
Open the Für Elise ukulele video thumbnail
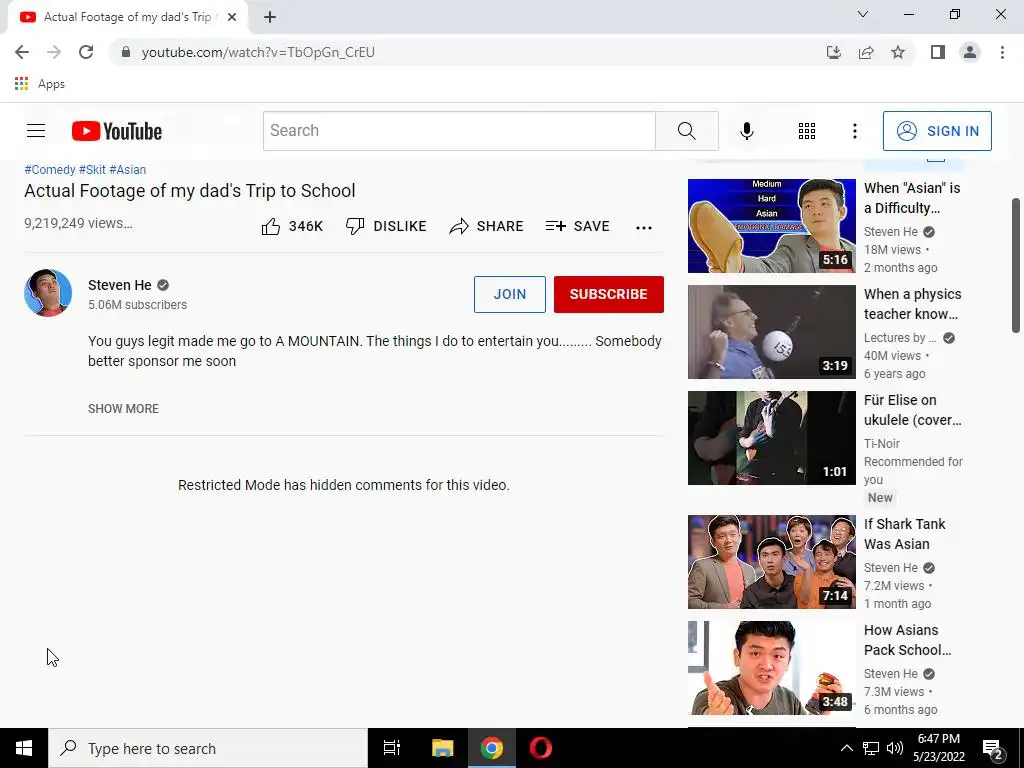[x=771, y=438]
